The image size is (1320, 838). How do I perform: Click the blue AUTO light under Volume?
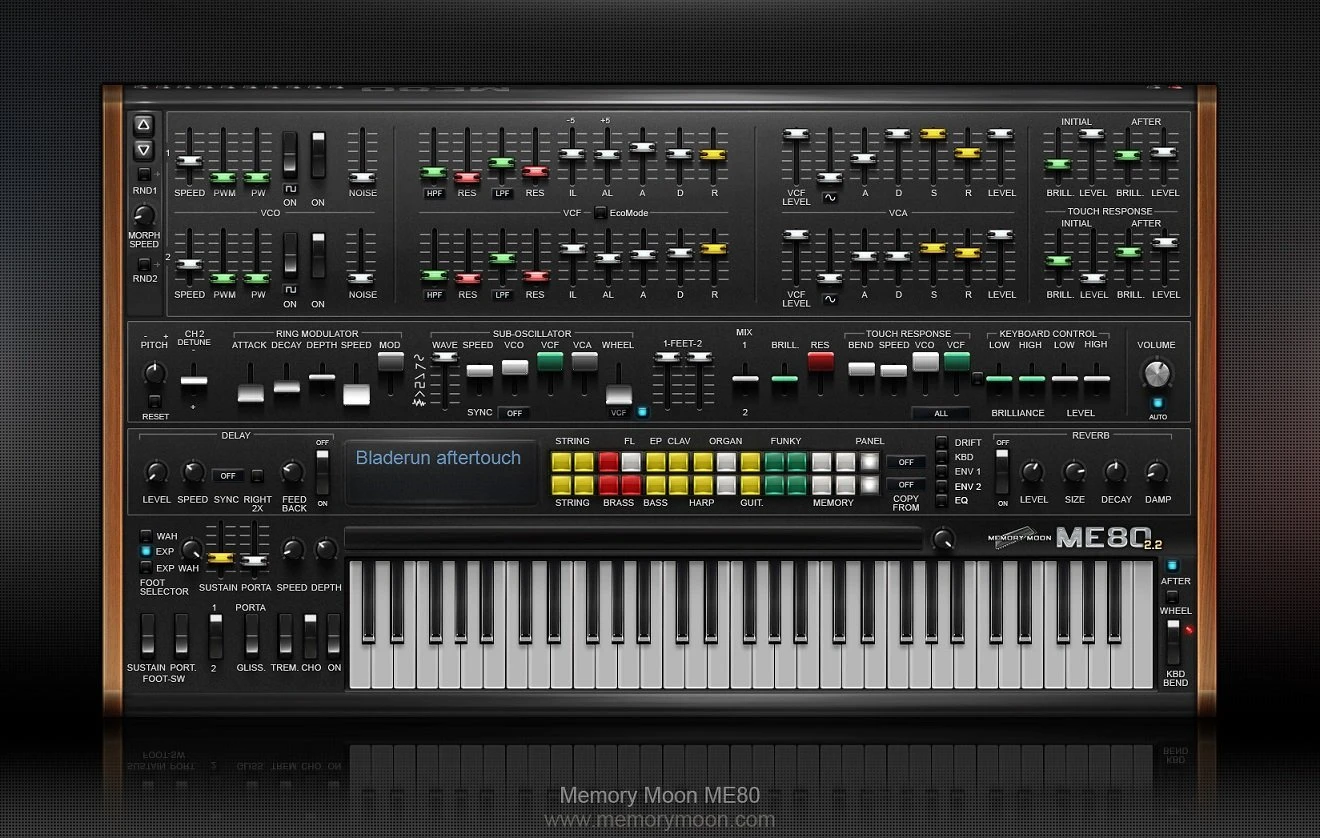click(1157, 403)
